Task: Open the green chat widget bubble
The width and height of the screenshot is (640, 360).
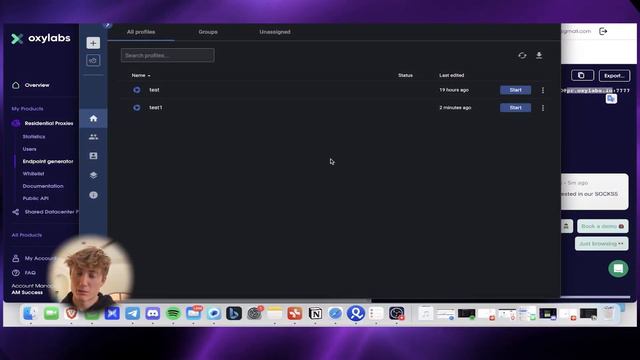Action: (x=618, y=269)
